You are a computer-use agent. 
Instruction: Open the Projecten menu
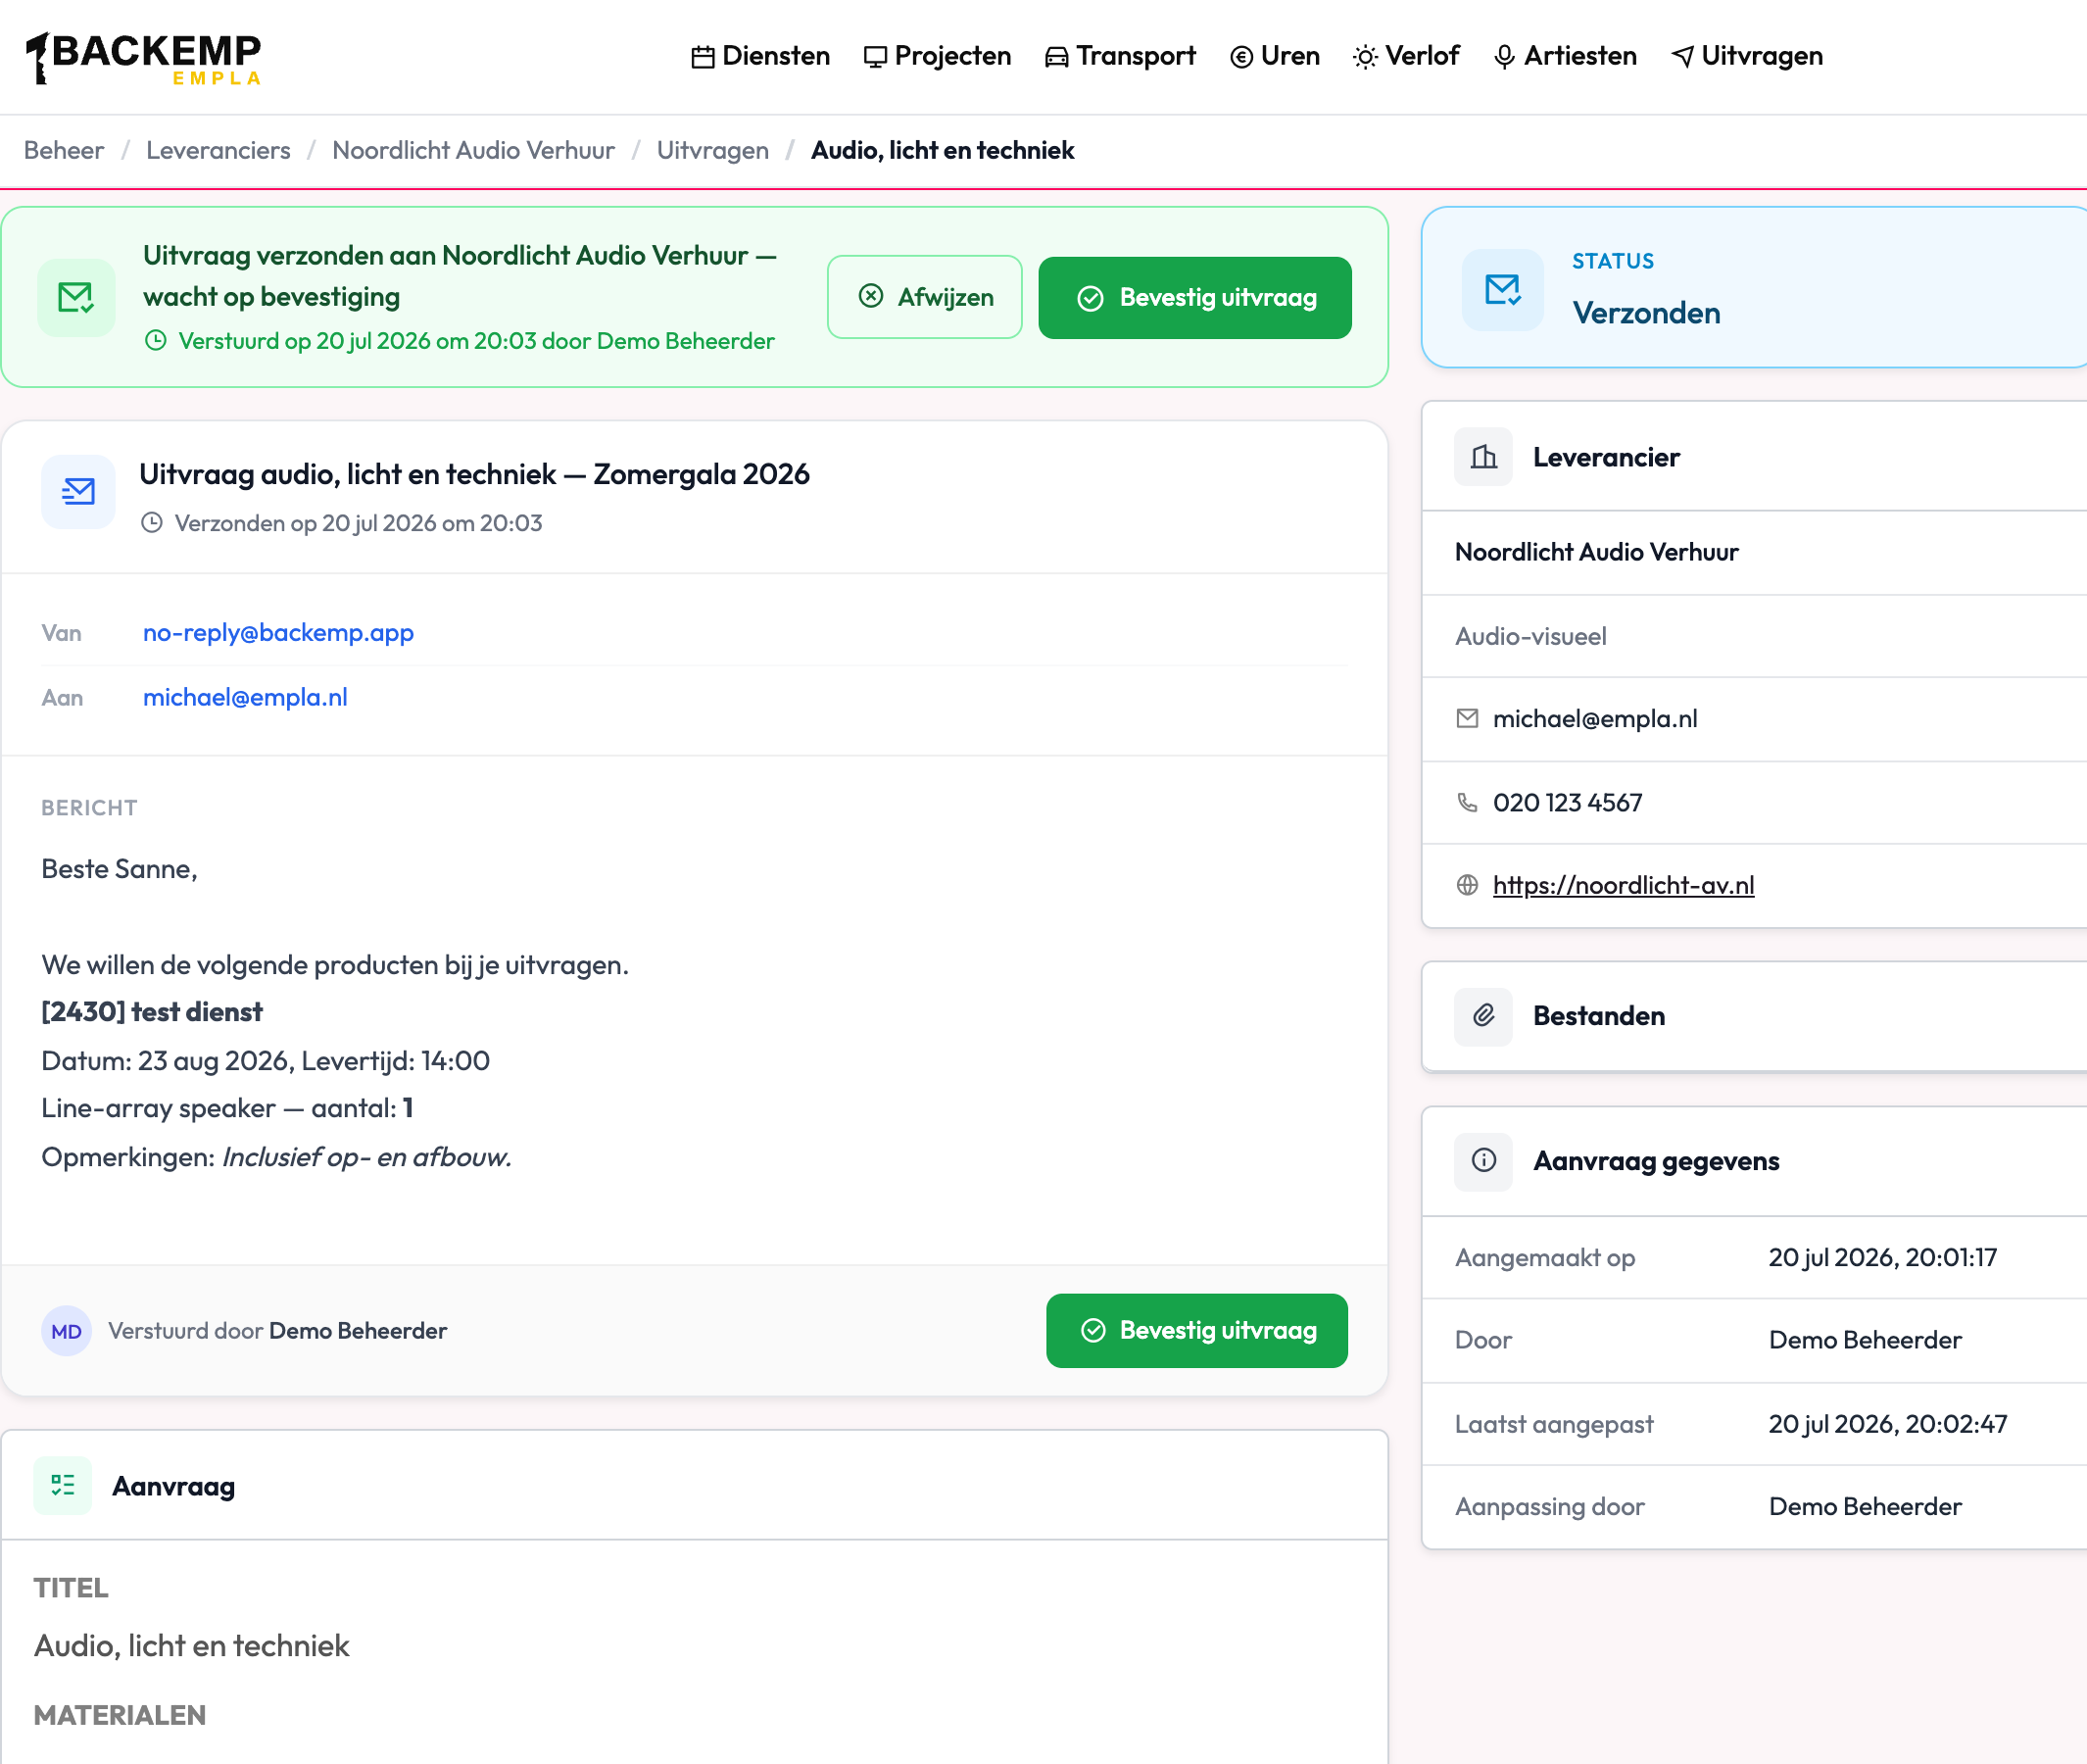pos(938,56)
